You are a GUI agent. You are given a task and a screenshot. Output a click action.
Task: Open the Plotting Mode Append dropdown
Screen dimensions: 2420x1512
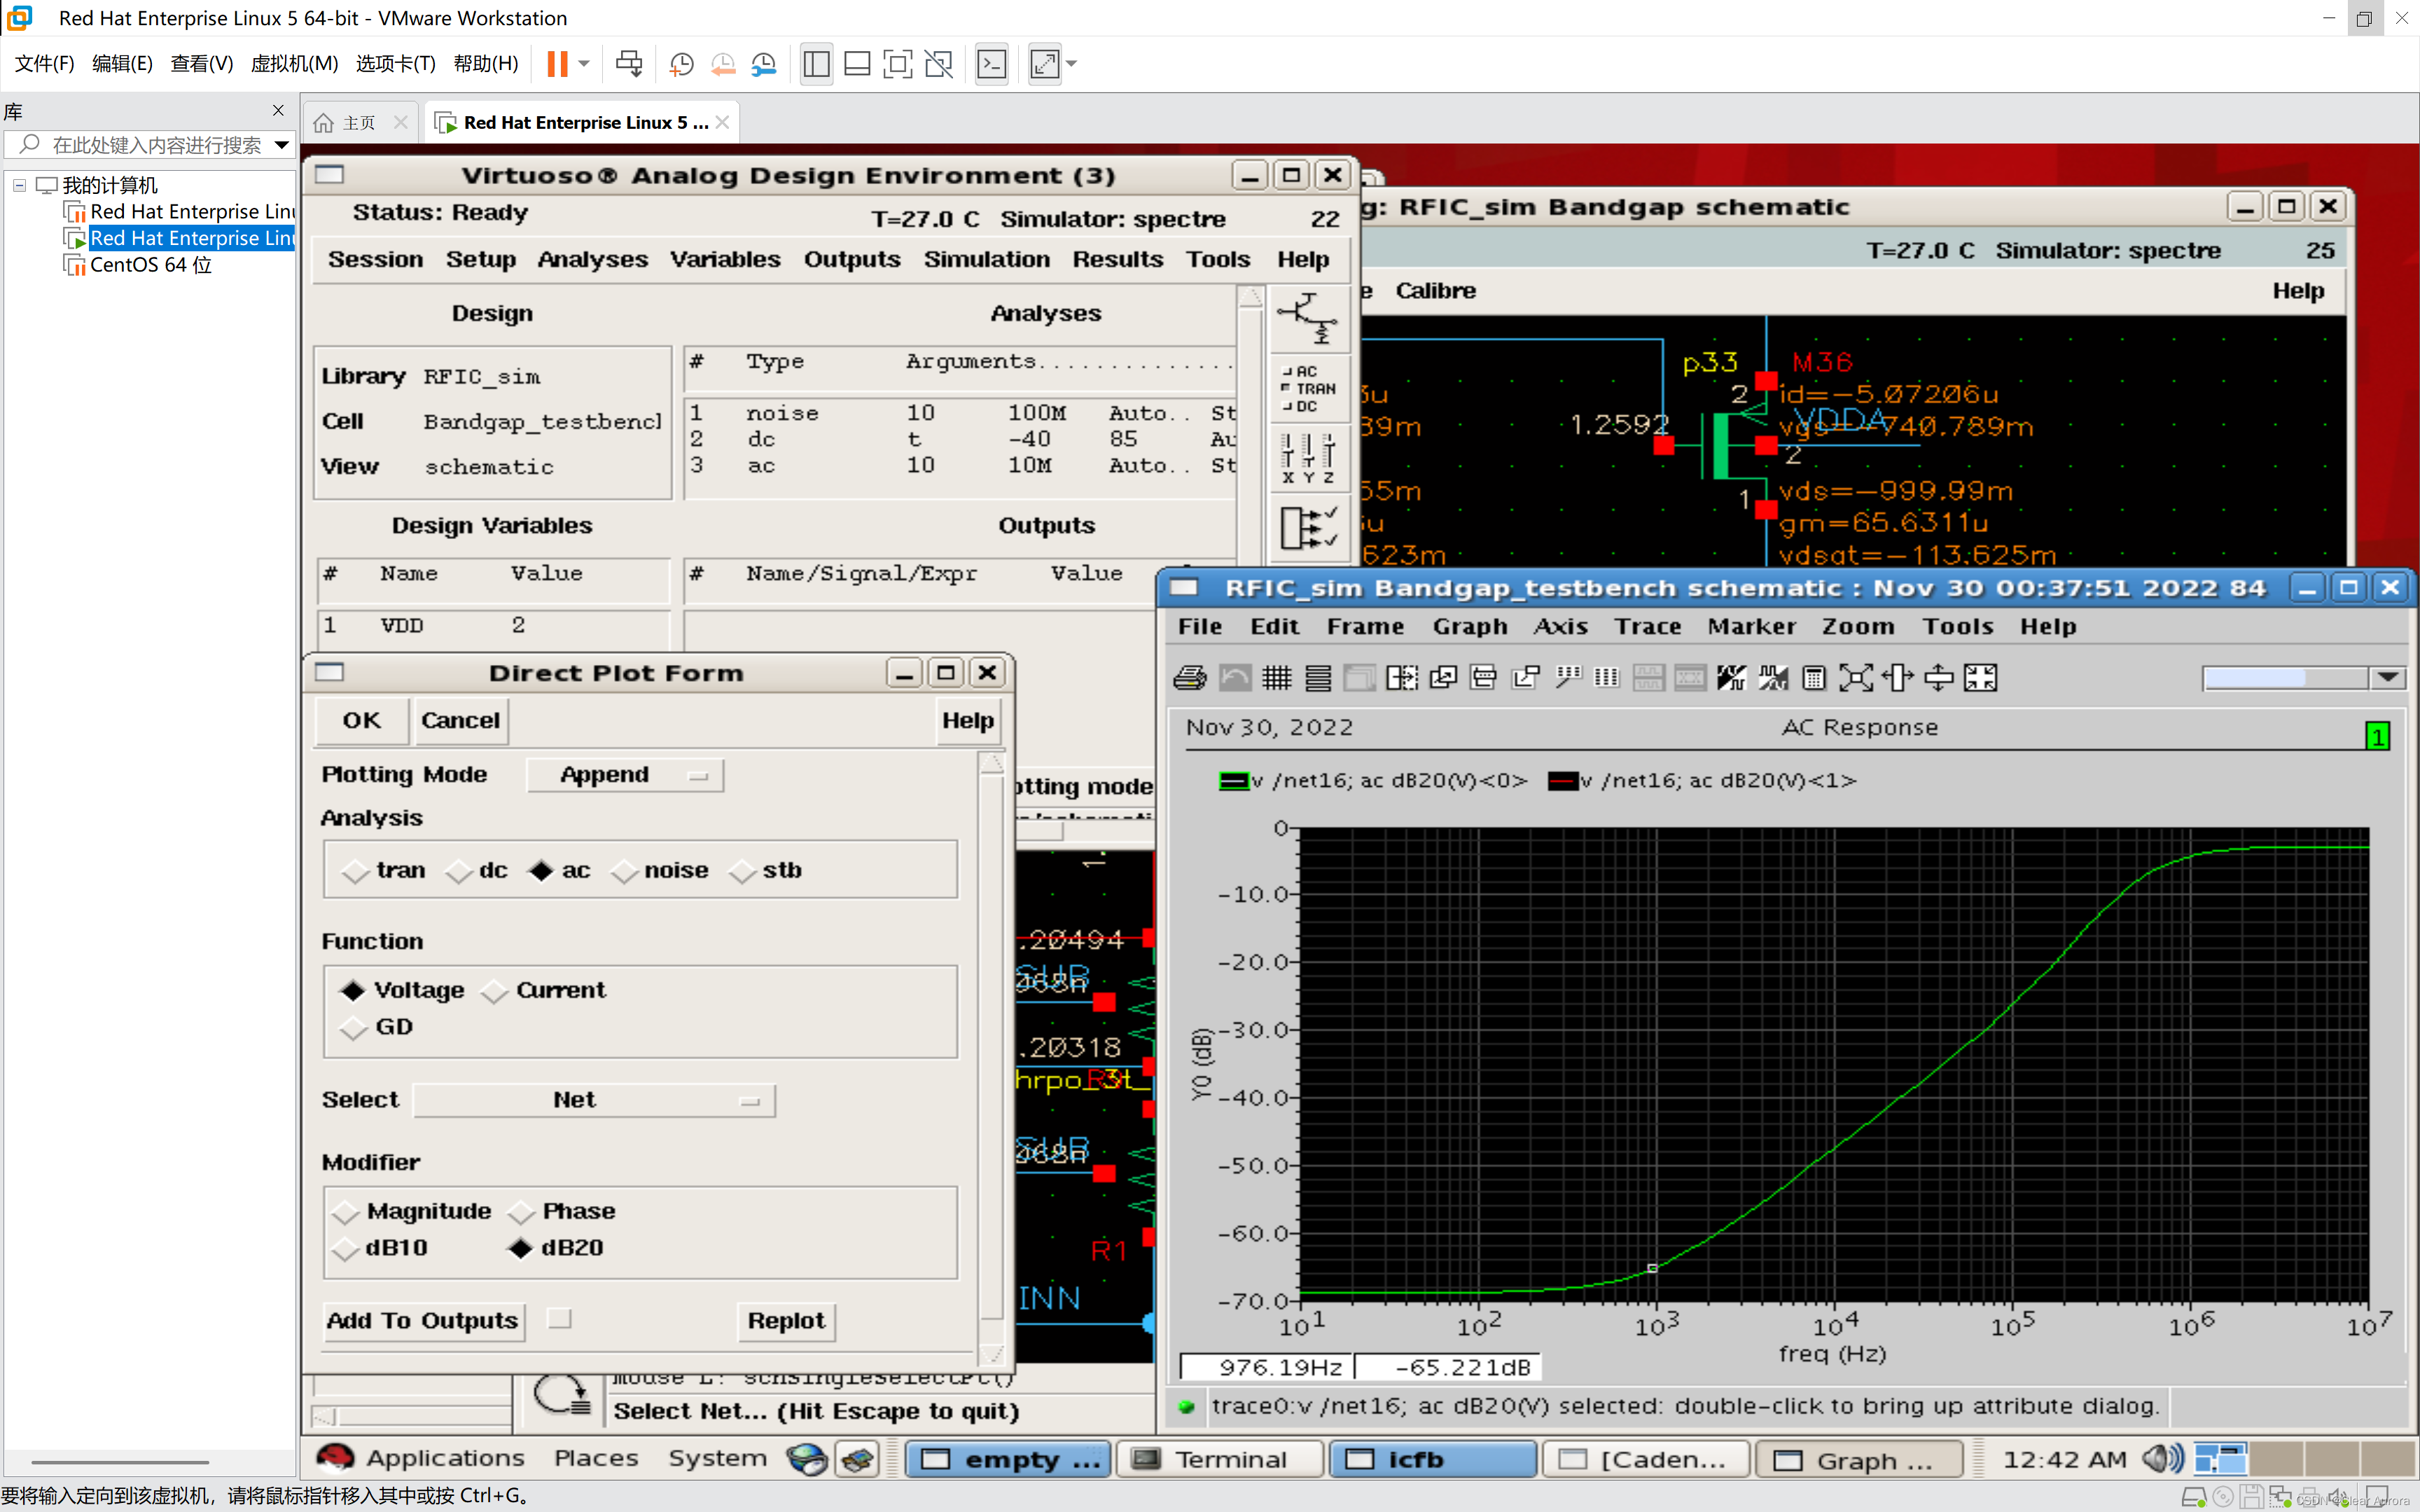tap(625, 775)
